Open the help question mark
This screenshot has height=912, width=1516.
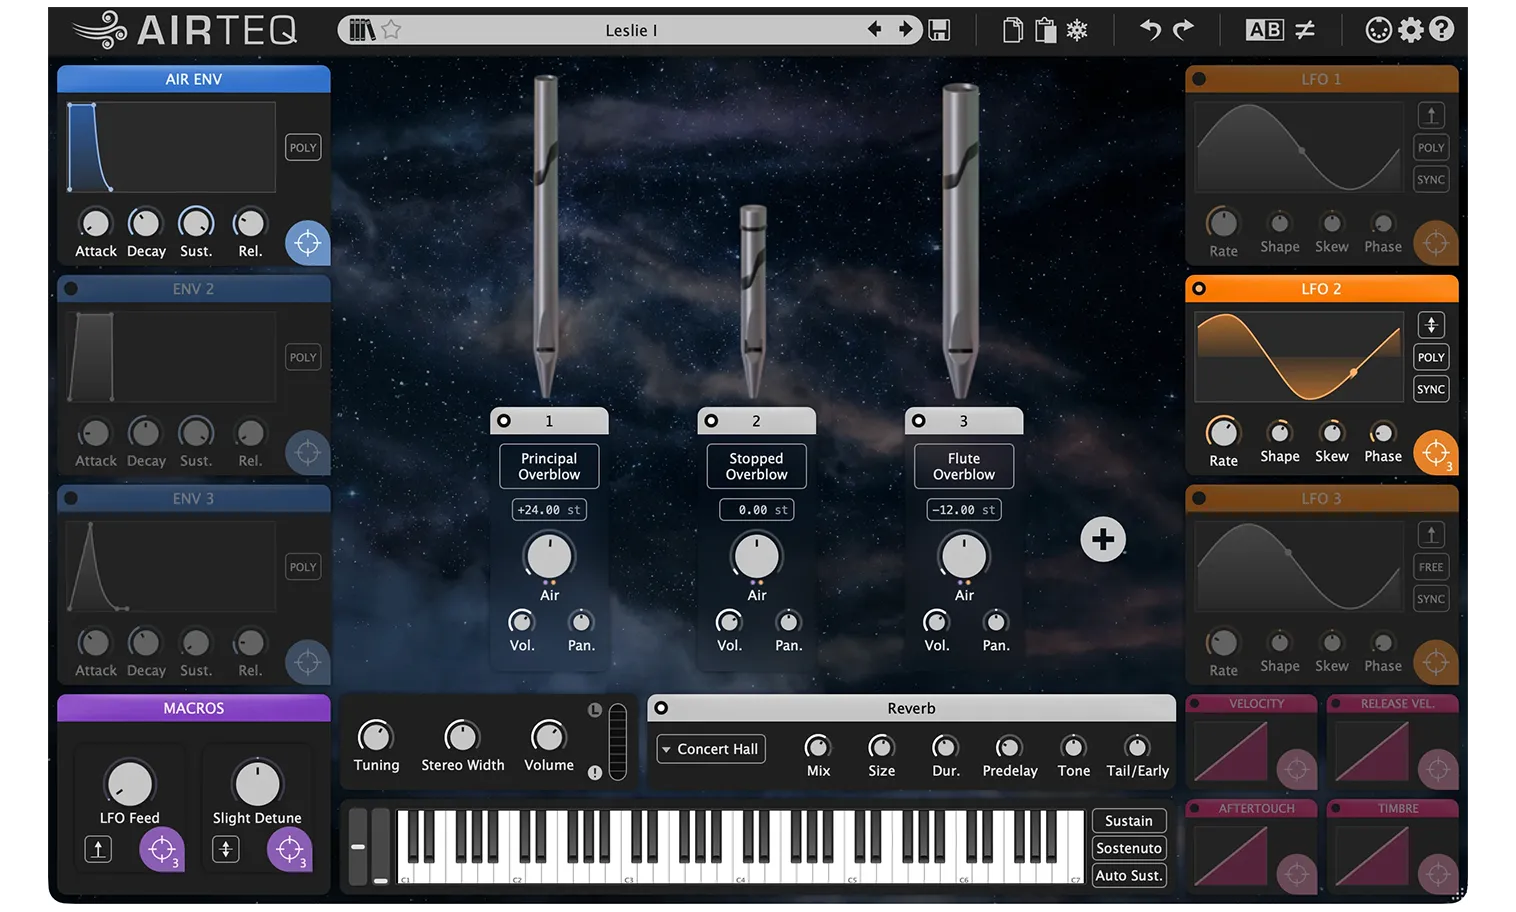click(x=1441, y=30)
